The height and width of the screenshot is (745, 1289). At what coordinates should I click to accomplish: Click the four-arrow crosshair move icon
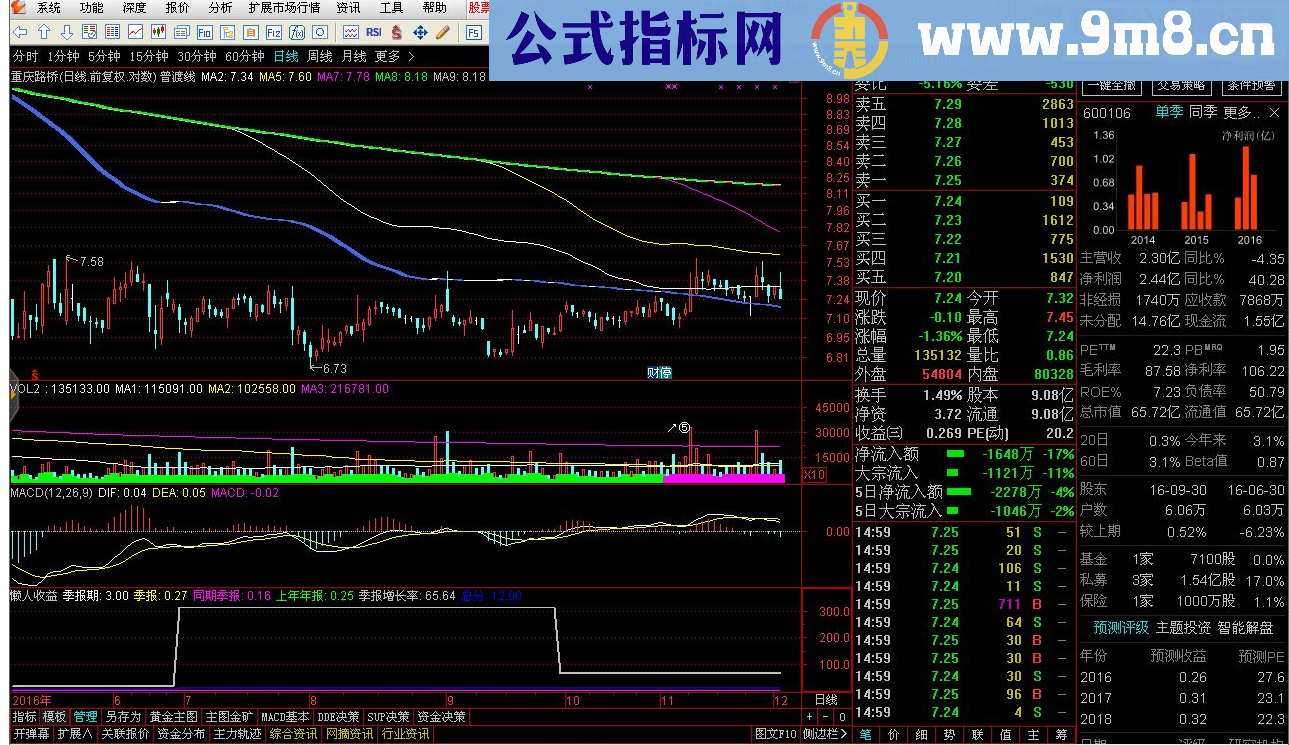point(420,32)
